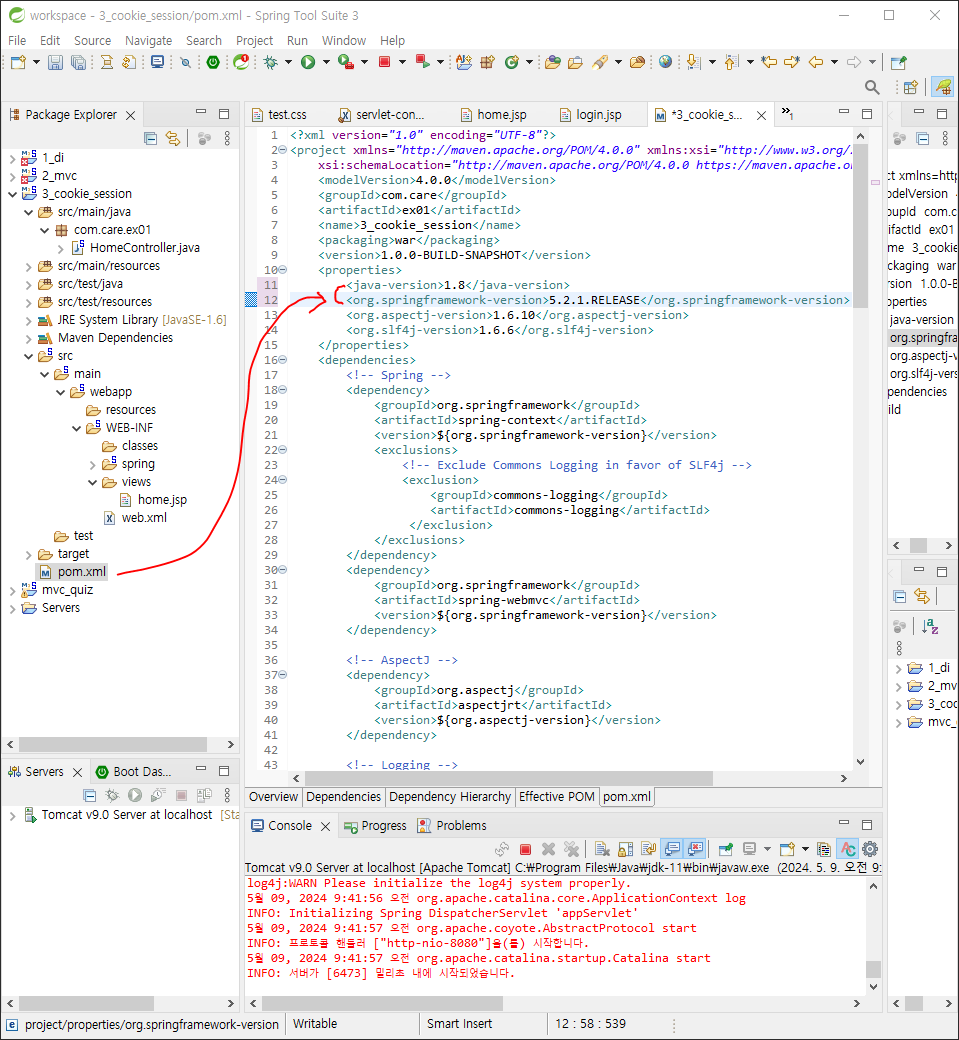Terminate the Tomcat console with red stop
This screenshot has height=1040, width=959.
525,849
